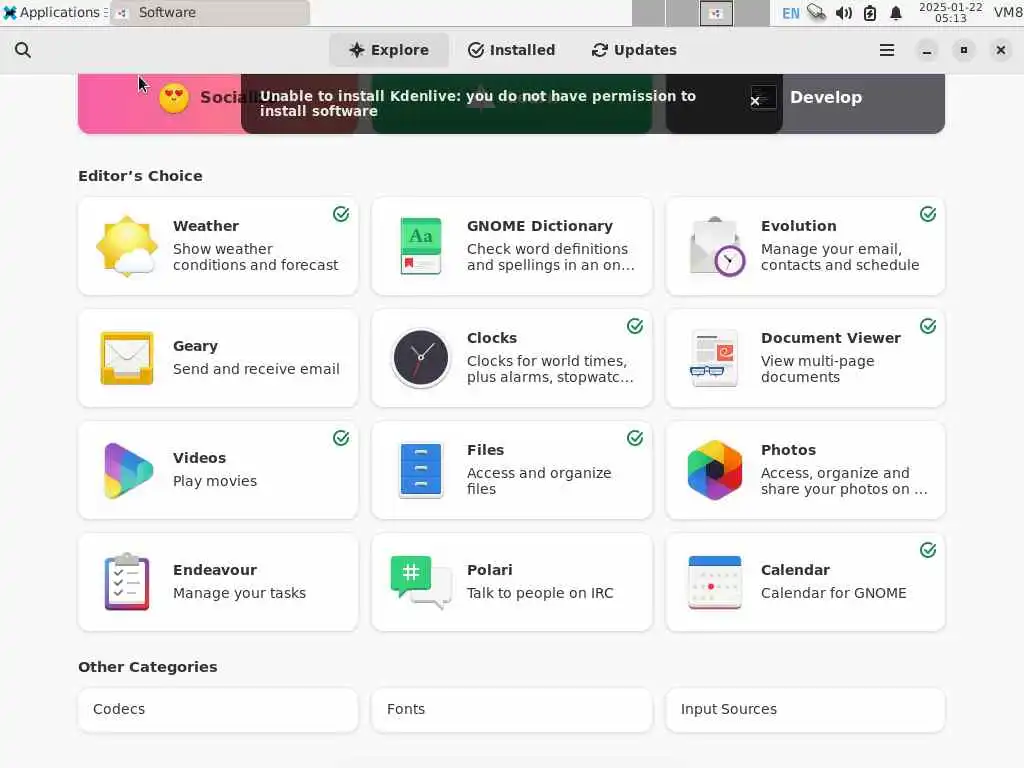
Task: Click the Files installed checkmark badge
Action: 635,438
